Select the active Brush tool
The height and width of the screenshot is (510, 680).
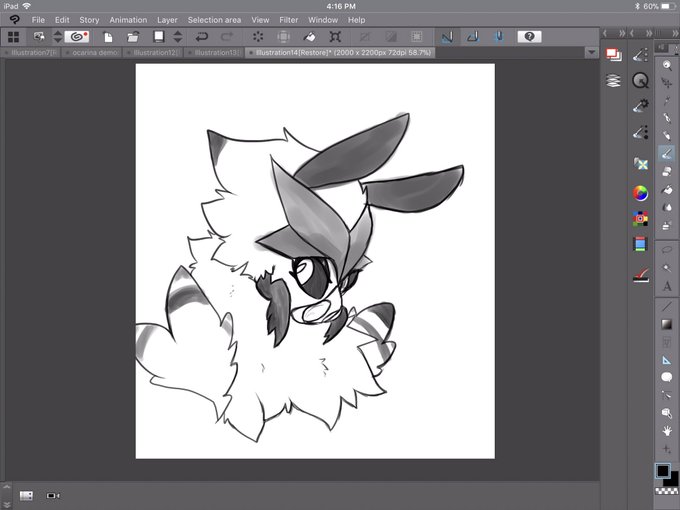667,153
